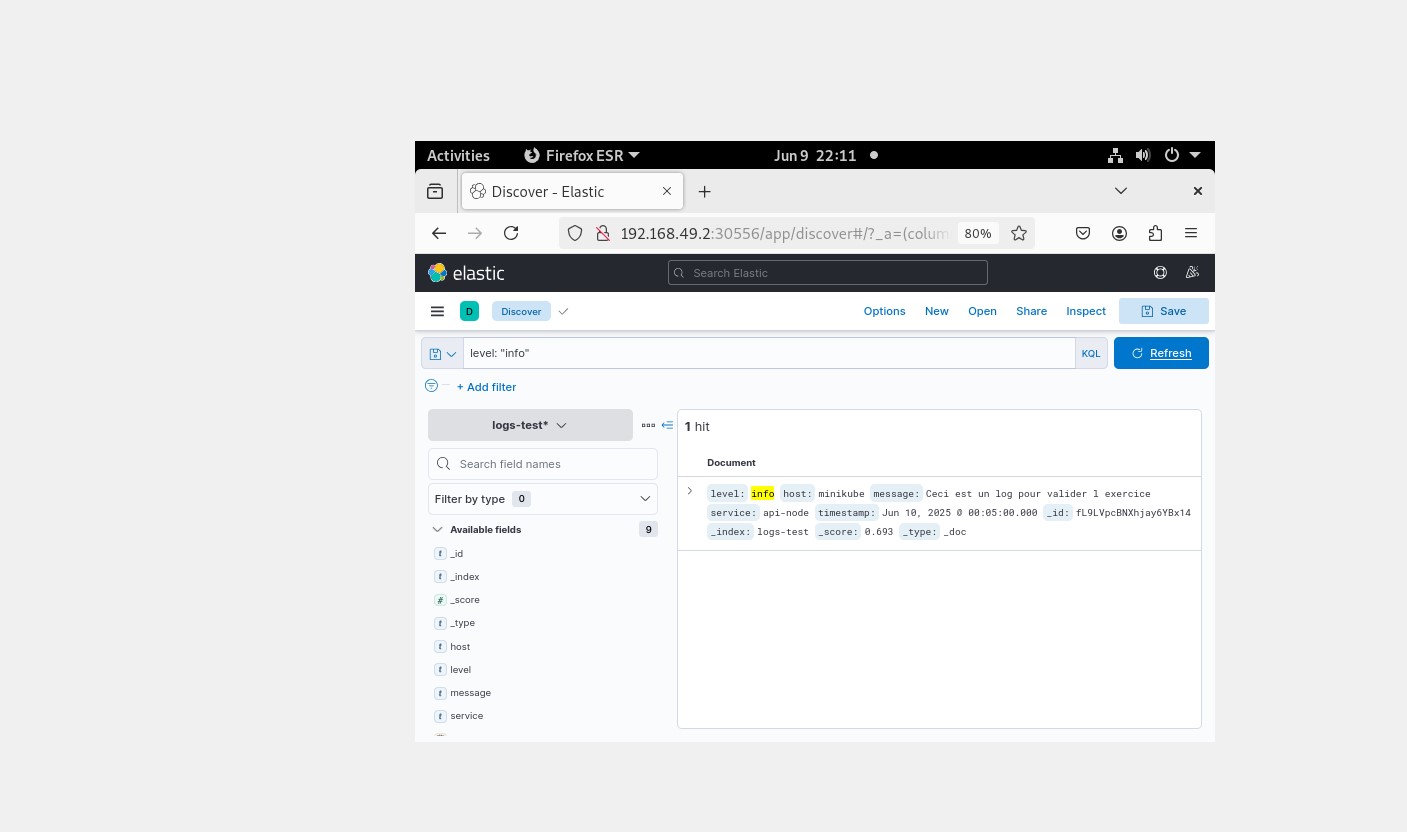This screenshot has width=1407, height=832.
Task: Expand the log document row details
Action: tap(690, 491)
